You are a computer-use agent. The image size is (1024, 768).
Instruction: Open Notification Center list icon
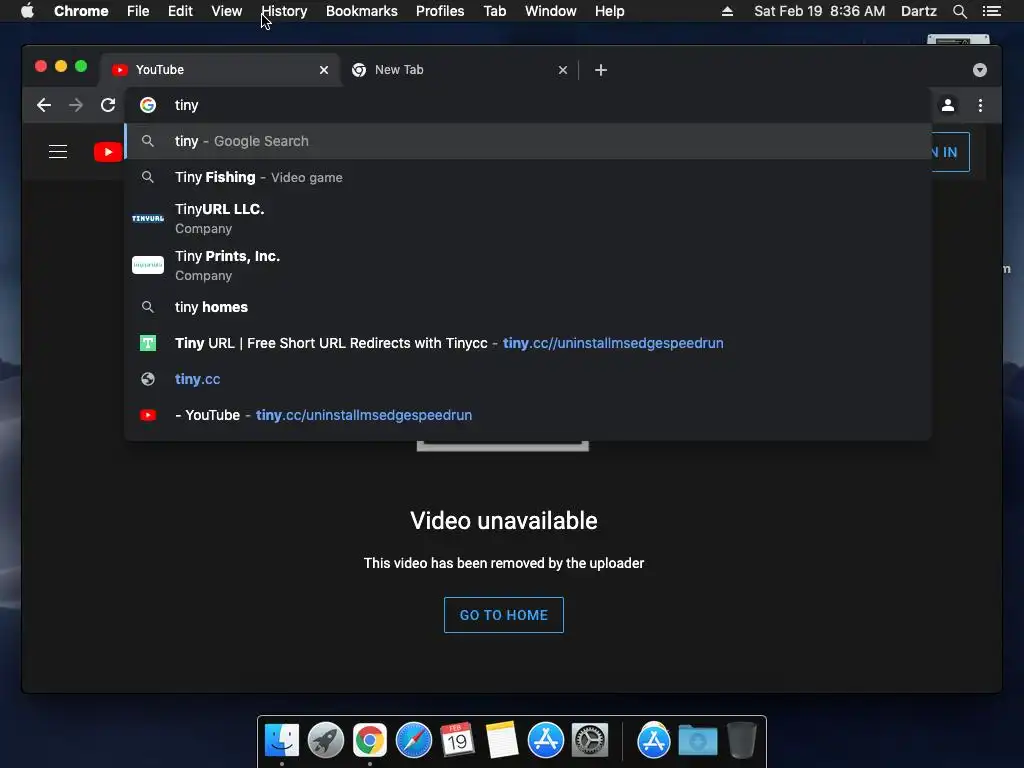(992, 11)
